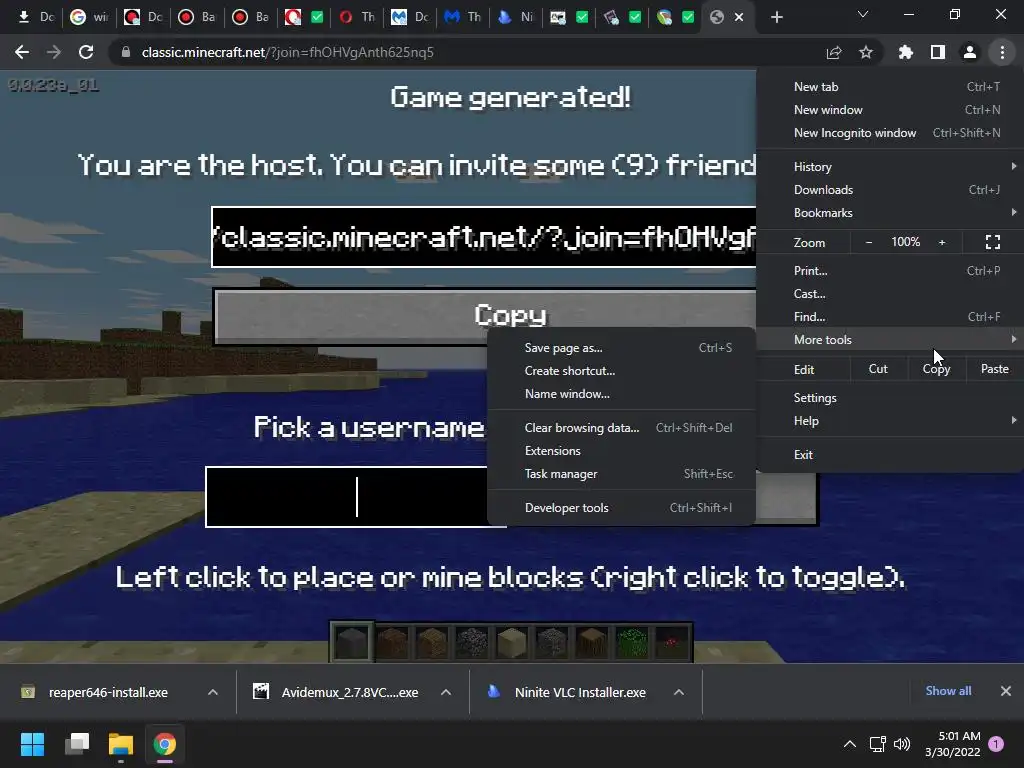Image resolution: width=1024 pixels, height=768 pixels.
Task: Select the red flower in hotbar
Action: pos(671,642)
